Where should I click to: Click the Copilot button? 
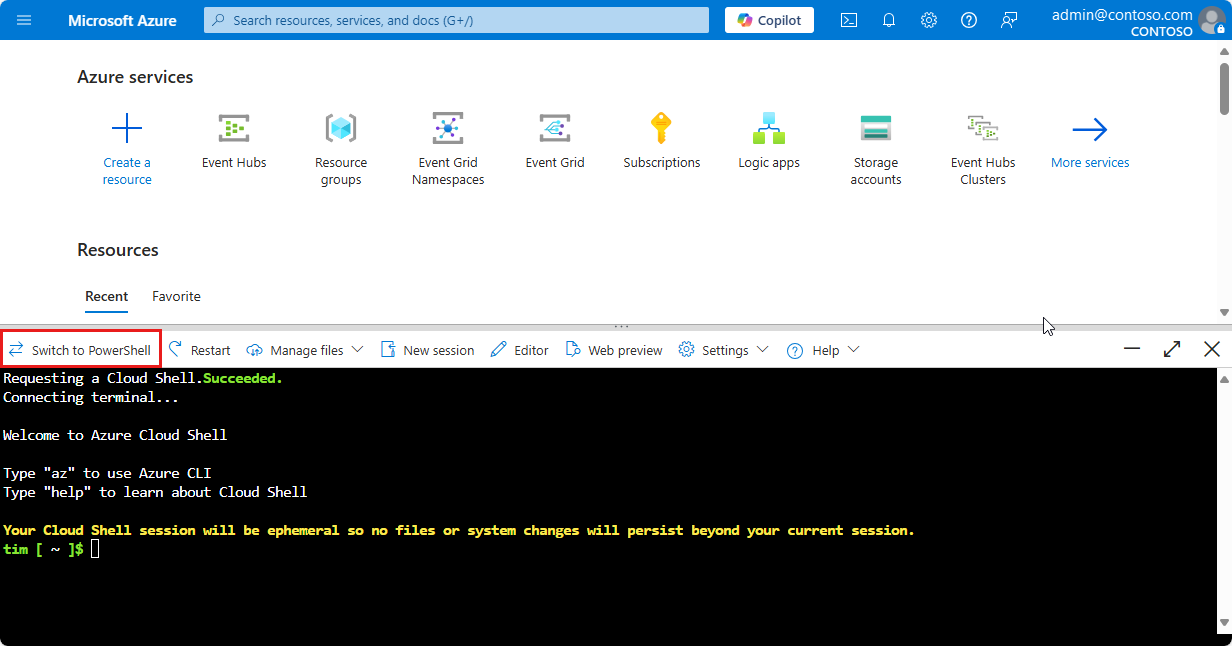pos(769,20)
